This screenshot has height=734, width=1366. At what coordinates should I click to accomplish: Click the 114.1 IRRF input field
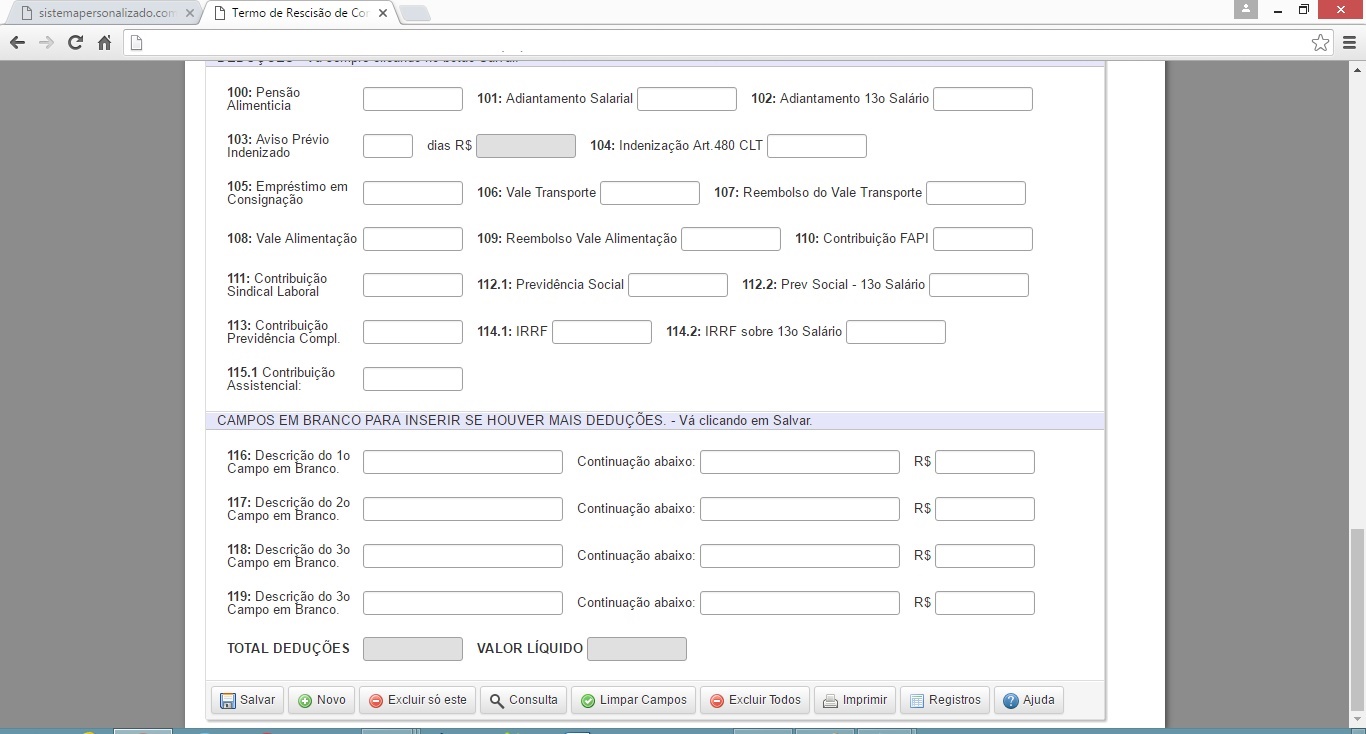click(x=601, y=332)
